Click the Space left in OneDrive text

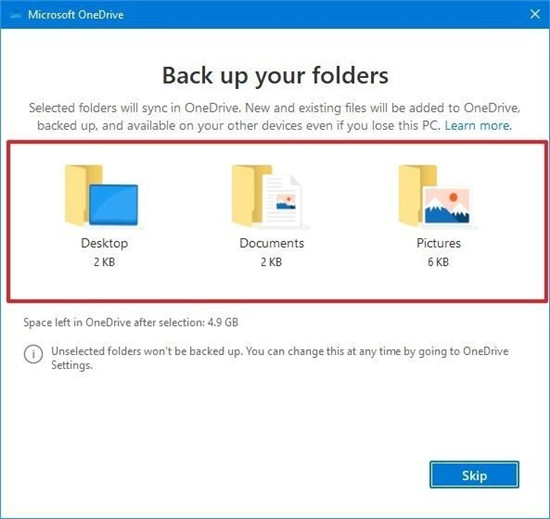[x=131, y=322]
